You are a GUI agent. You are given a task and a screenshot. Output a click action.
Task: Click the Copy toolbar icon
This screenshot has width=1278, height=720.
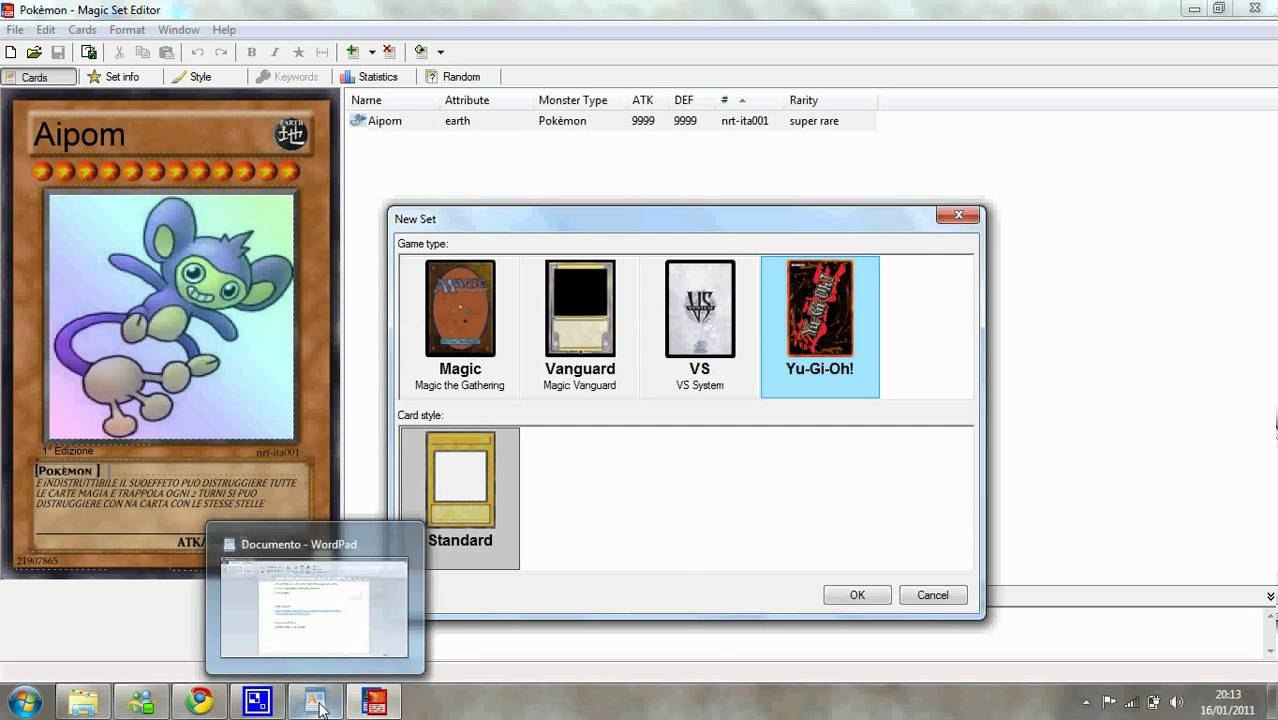click(143, 52)
